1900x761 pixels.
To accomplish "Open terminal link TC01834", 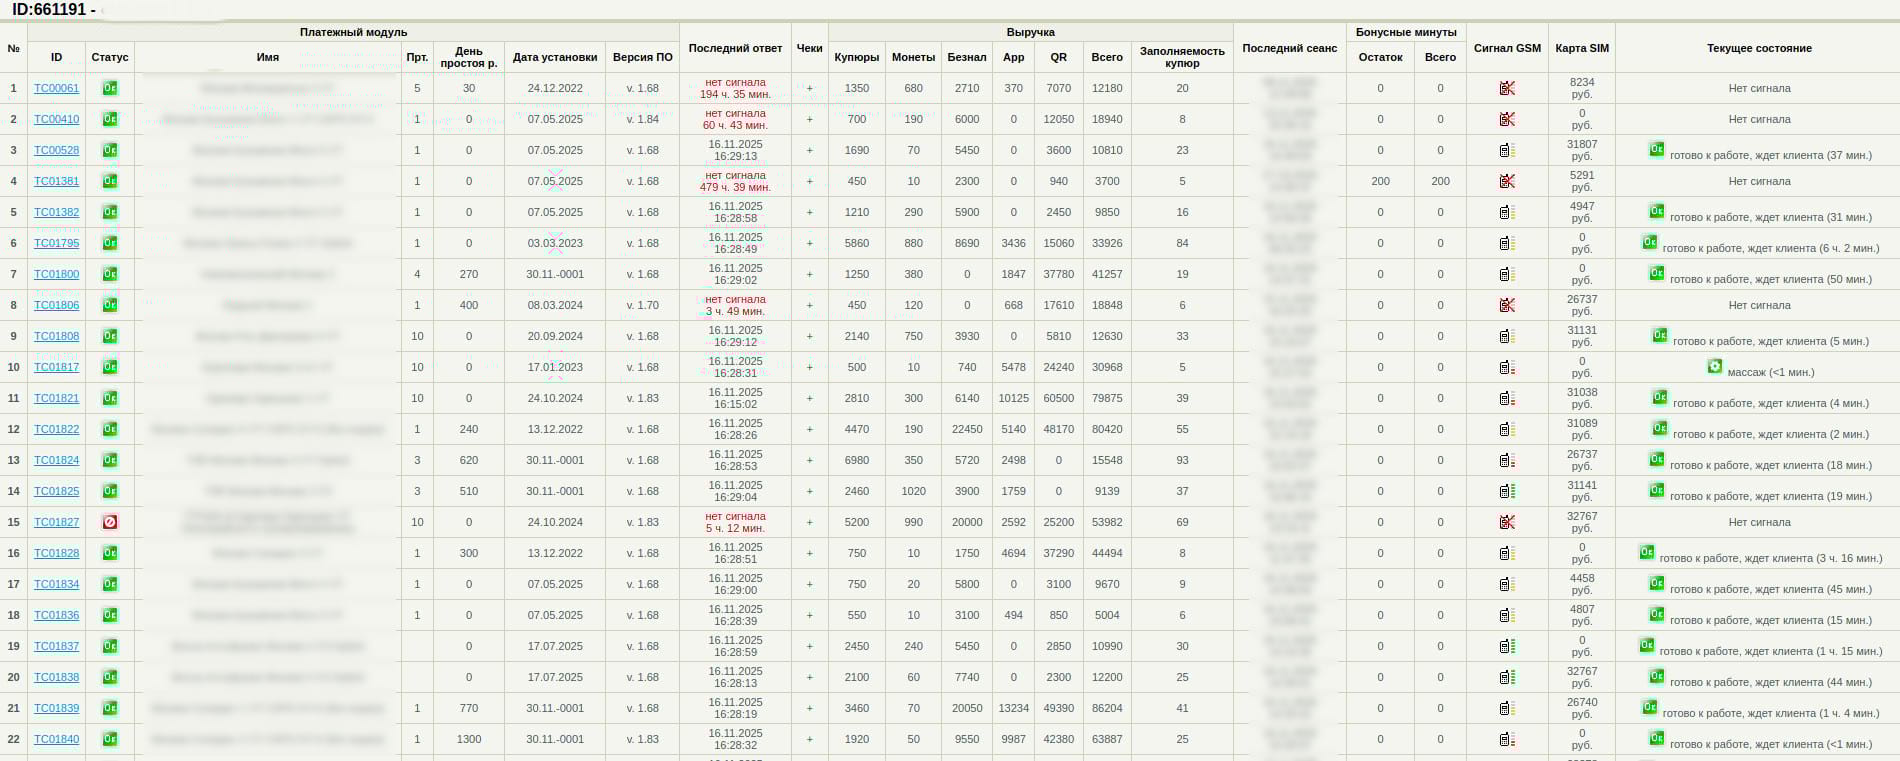I will (57, 584).
